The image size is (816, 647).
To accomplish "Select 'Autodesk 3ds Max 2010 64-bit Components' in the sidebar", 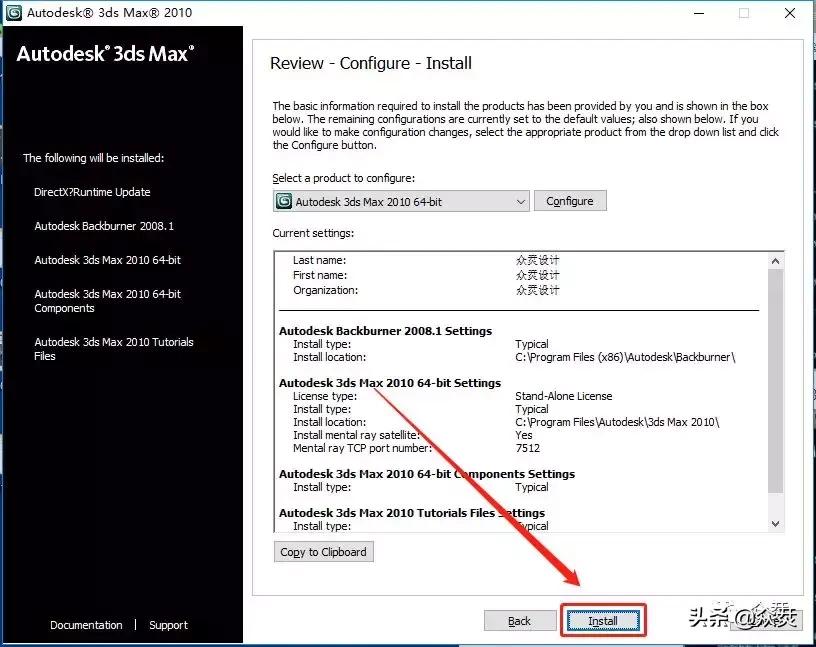I will point(108,301).
